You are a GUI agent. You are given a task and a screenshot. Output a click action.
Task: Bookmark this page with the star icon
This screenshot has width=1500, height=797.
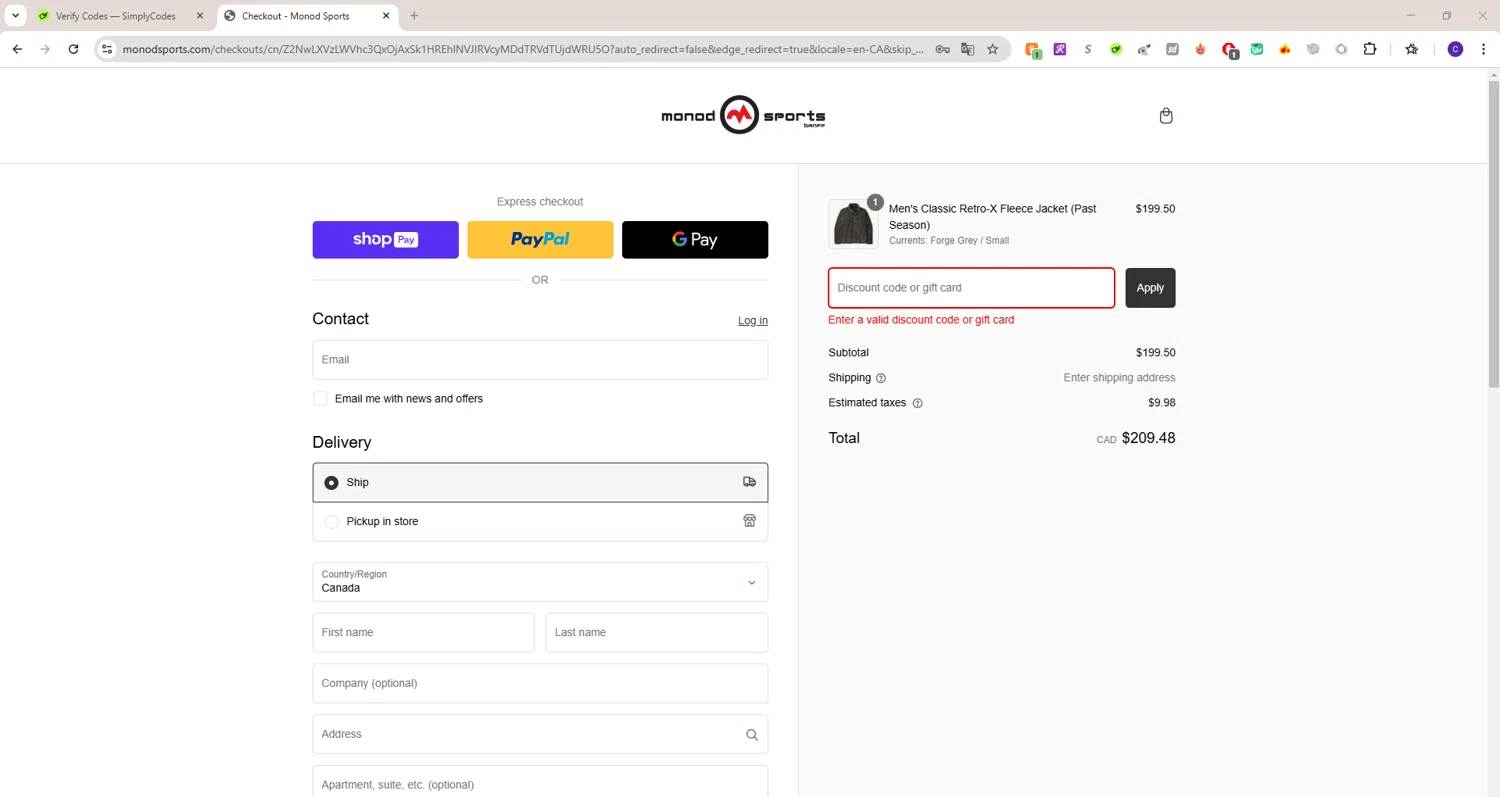click(992, 49)
